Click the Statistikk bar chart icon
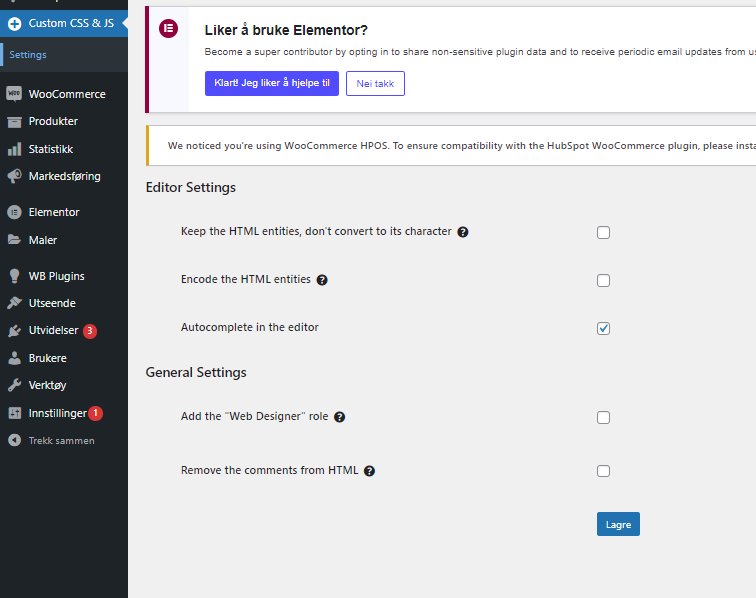The width and height of the screenshot is (756, 598). coord(14,149)
